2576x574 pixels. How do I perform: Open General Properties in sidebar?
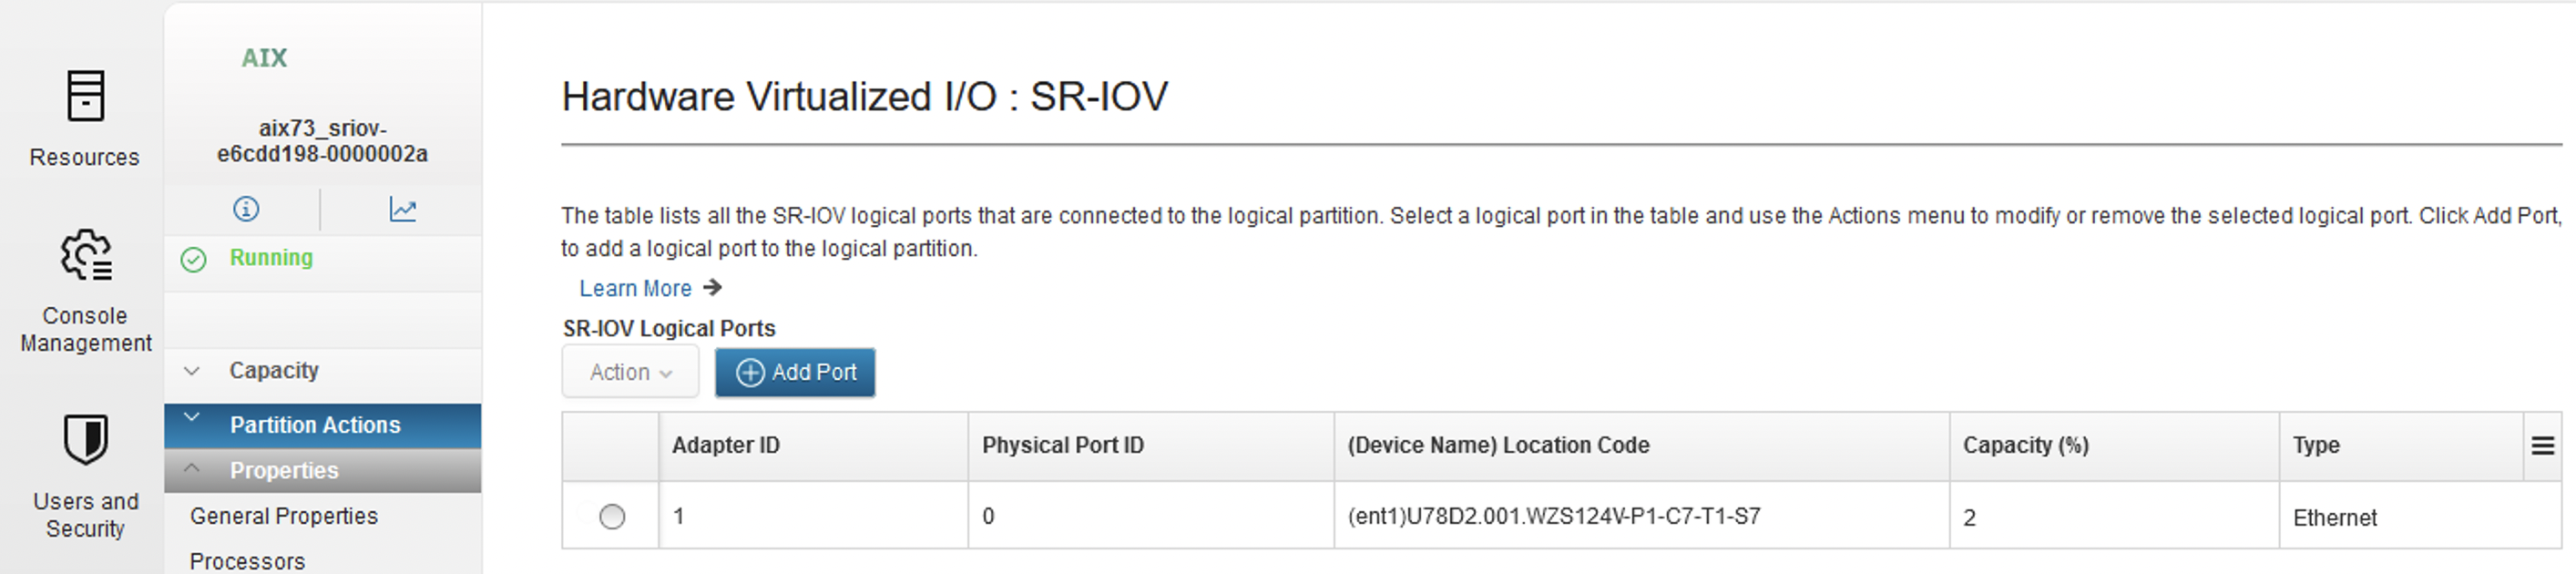[284, 516]
